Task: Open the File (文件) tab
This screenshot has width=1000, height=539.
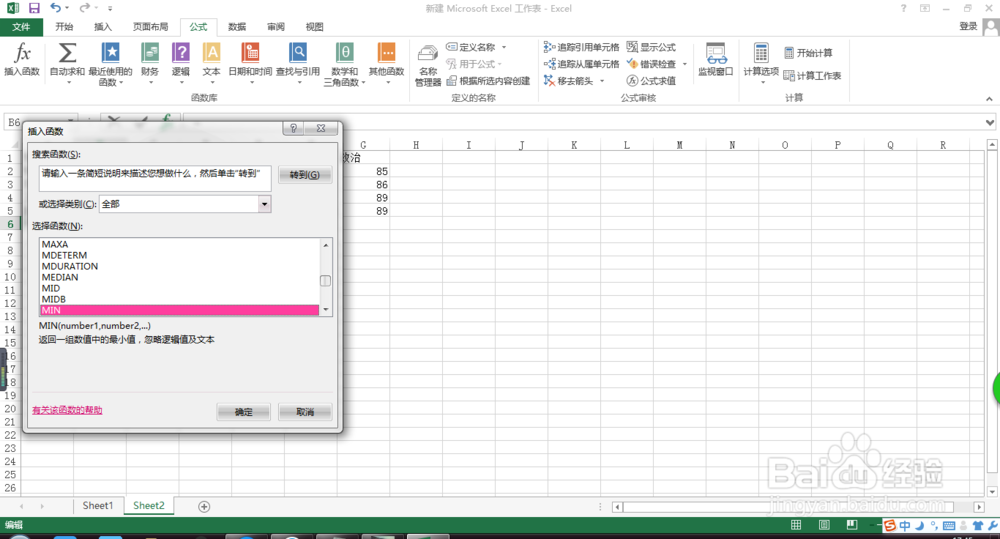Action: [21, 27]
